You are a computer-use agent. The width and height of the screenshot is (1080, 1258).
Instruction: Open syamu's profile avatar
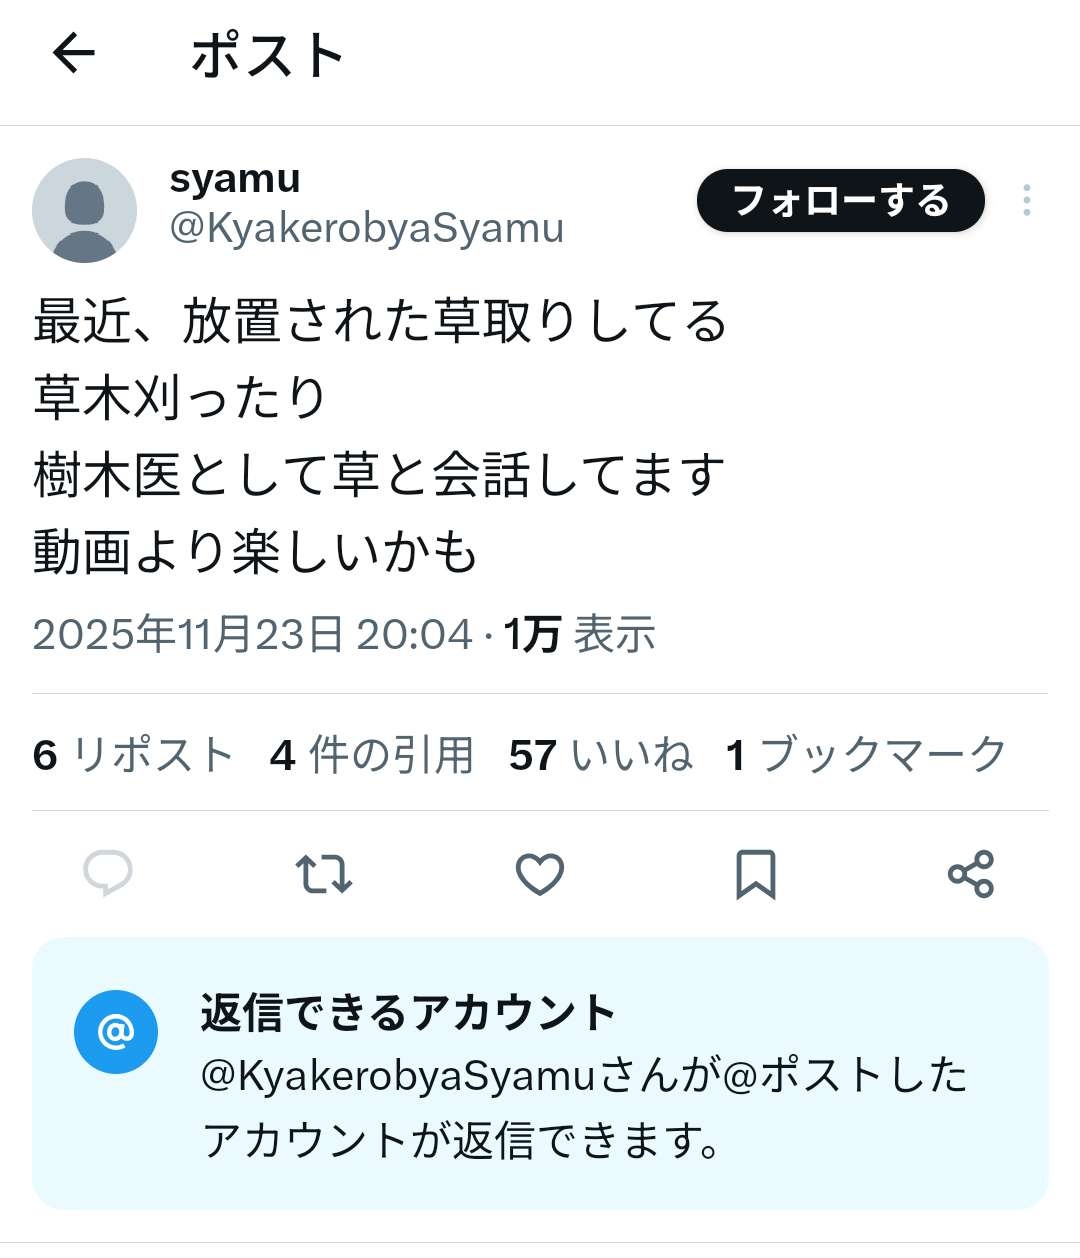(85, 210)
